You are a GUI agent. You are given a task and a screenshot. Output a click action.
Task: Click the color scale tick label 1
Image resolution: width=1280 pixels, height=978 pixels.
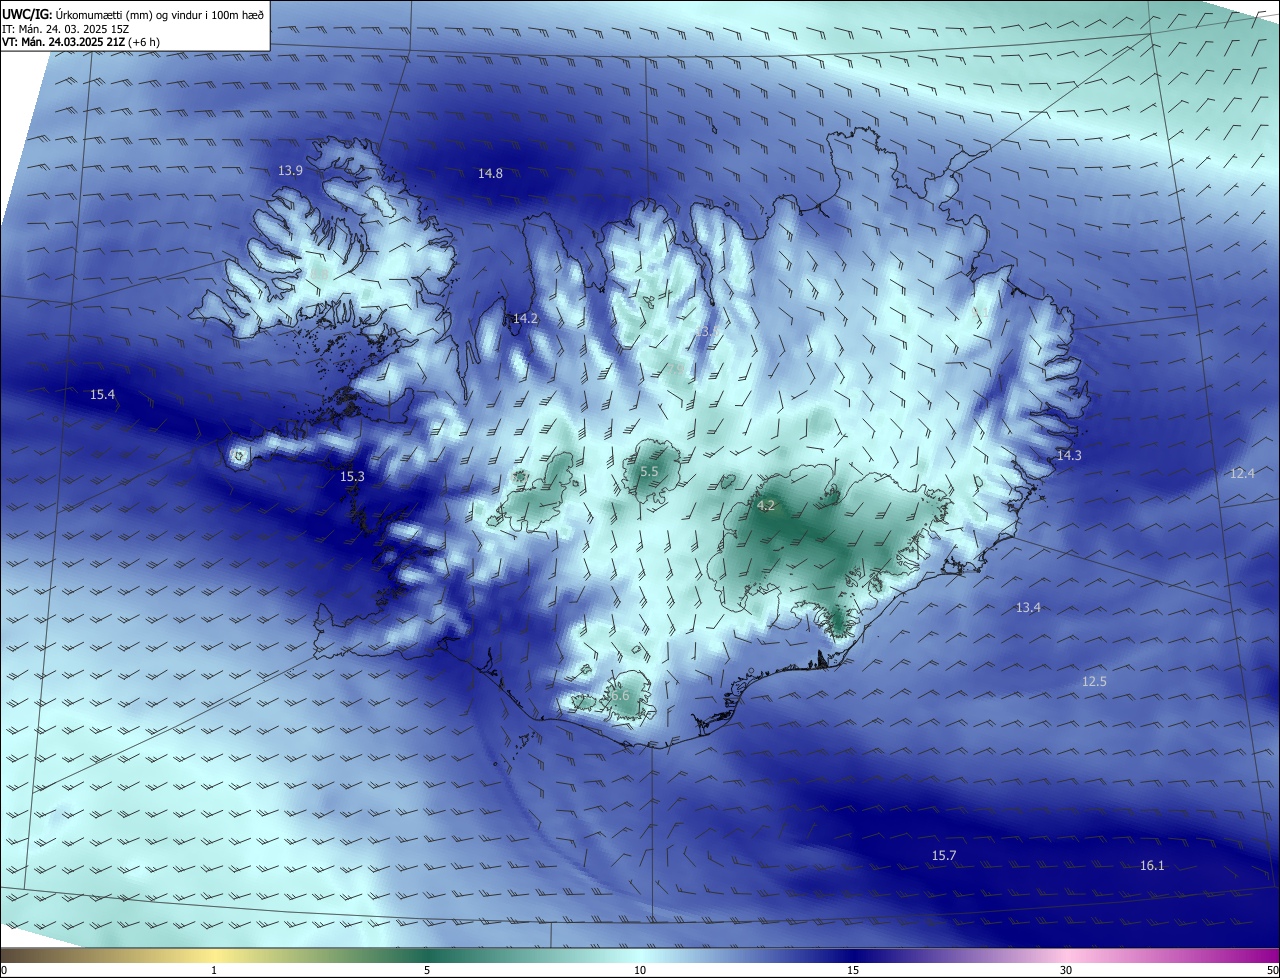[x=214, y=970]
